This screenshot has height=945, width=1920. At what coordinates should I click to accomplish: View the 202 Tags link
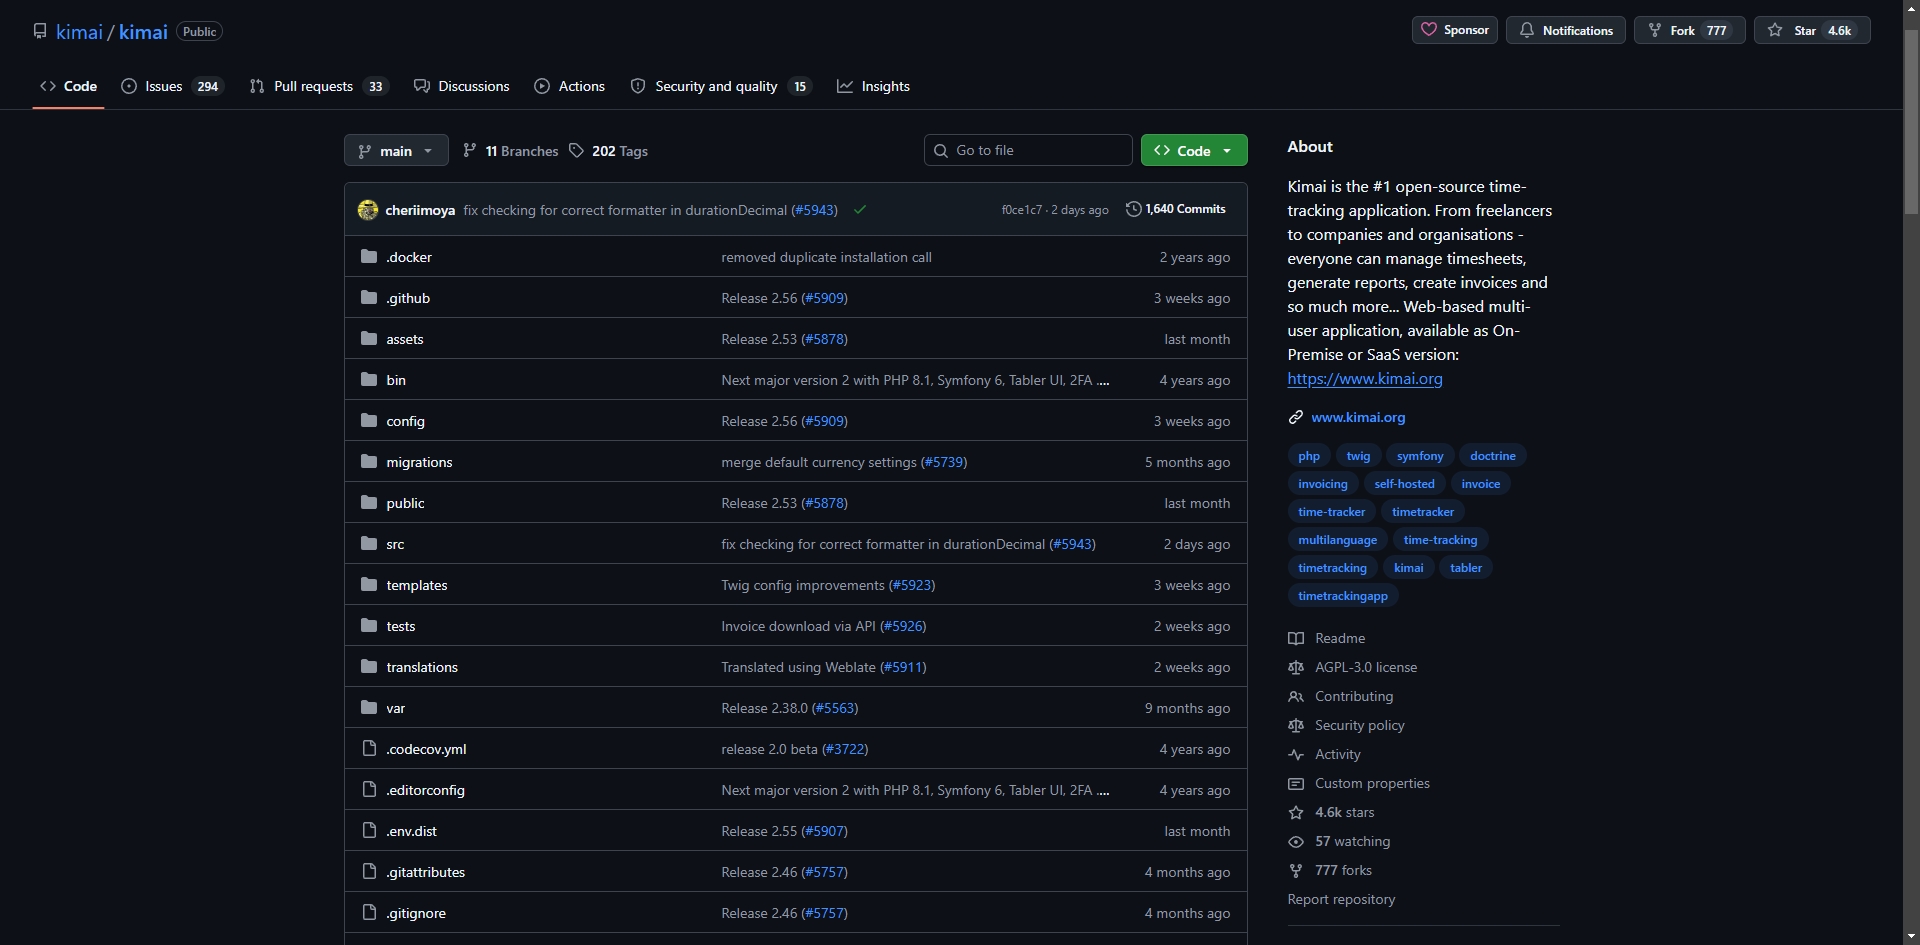tap(608, 151)
